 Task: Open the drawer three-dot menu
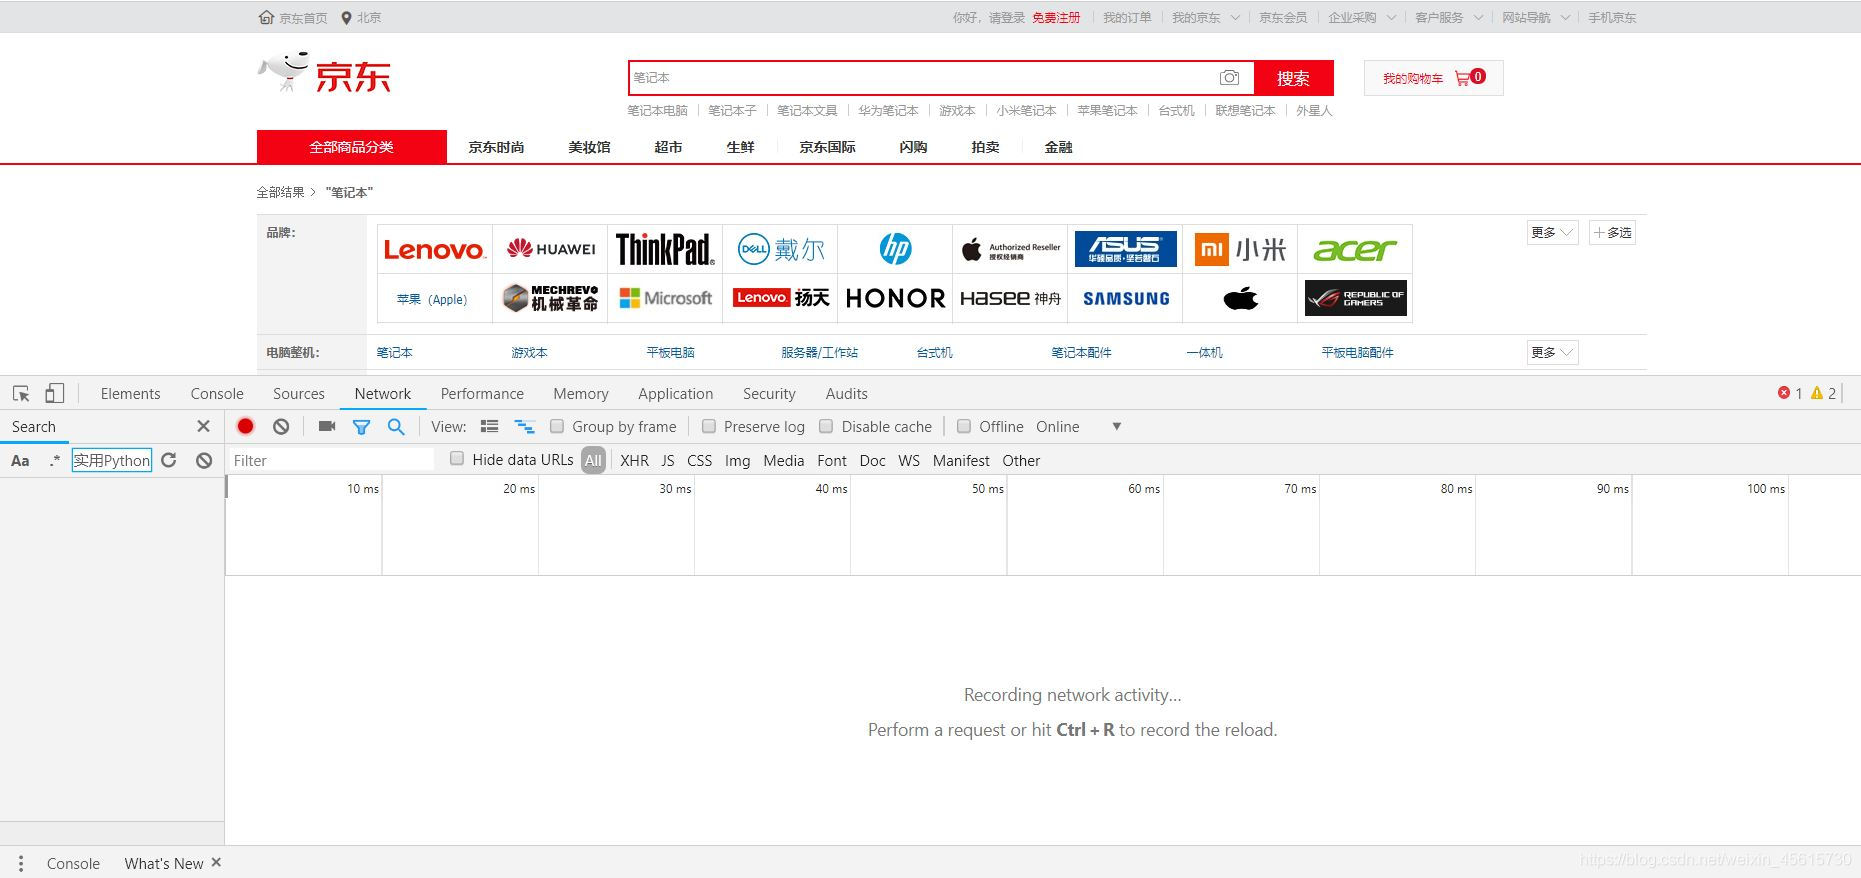tap(21, 863)
